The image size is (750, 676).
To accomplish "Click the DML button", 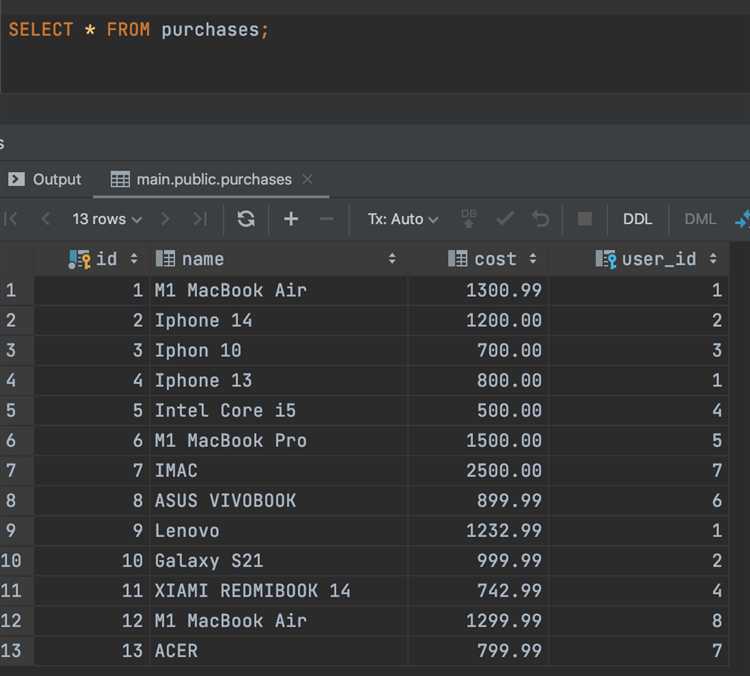I will point(700,219).
